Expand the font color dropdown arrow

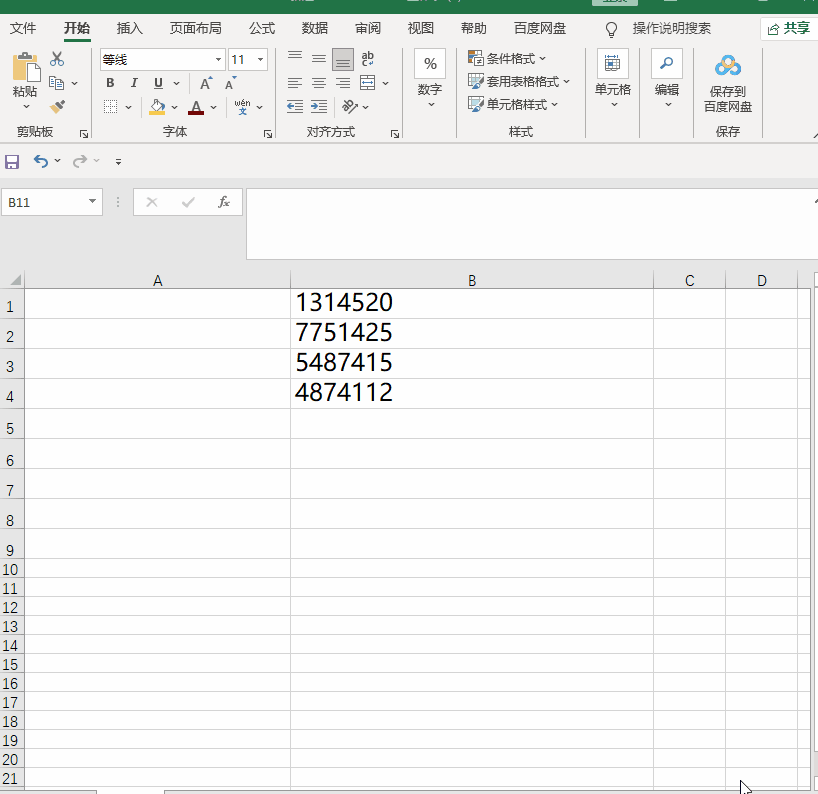point(213,107)
